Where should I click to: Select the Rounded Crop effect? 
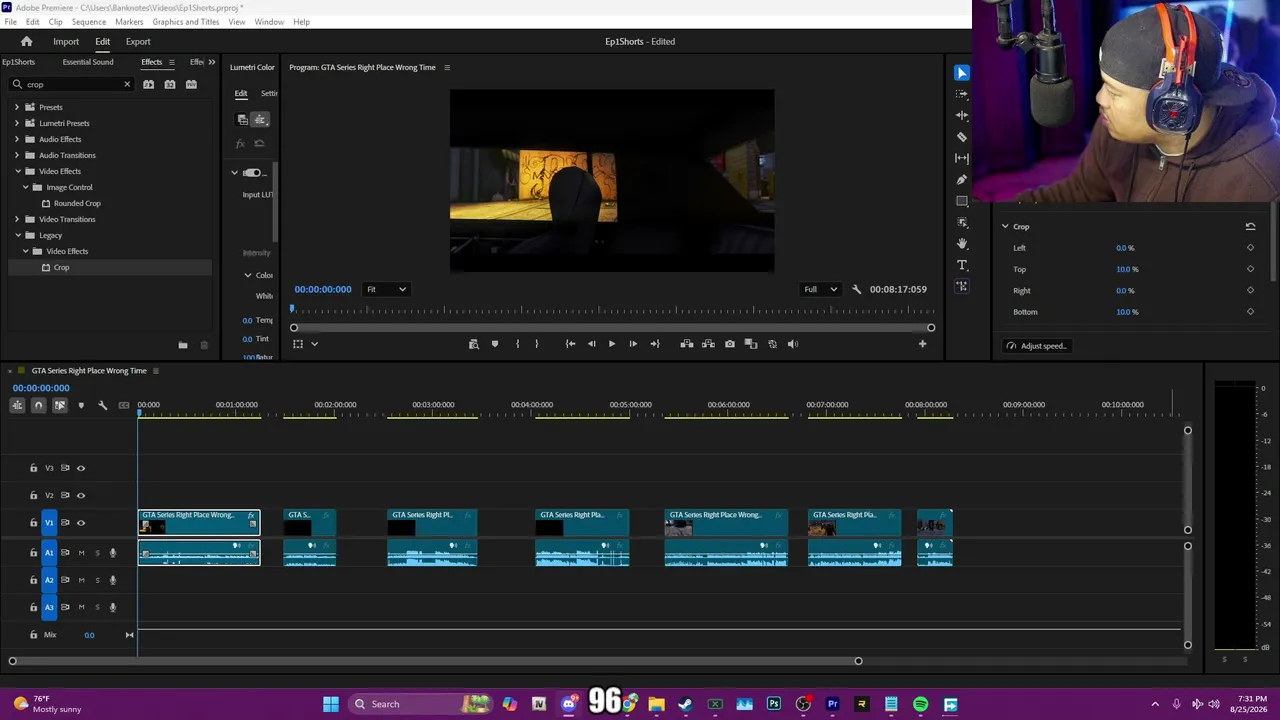77,204
